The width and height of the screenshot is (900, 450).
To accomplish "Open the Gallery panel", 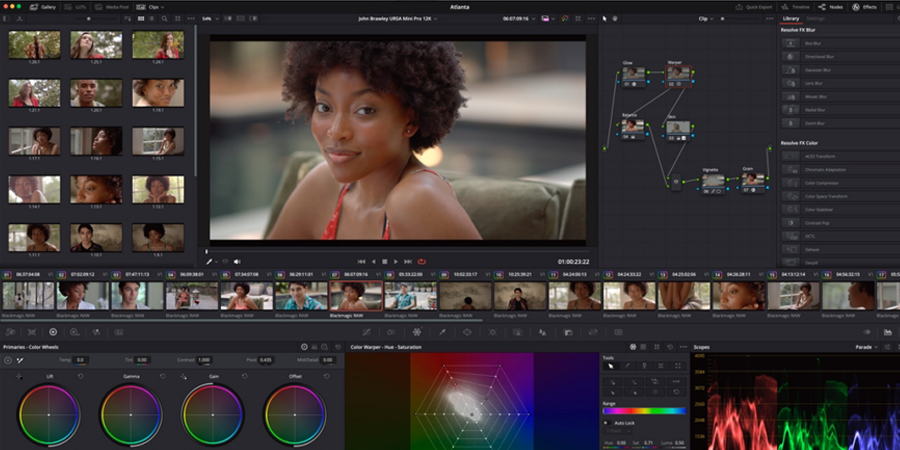I will (42, 7).
